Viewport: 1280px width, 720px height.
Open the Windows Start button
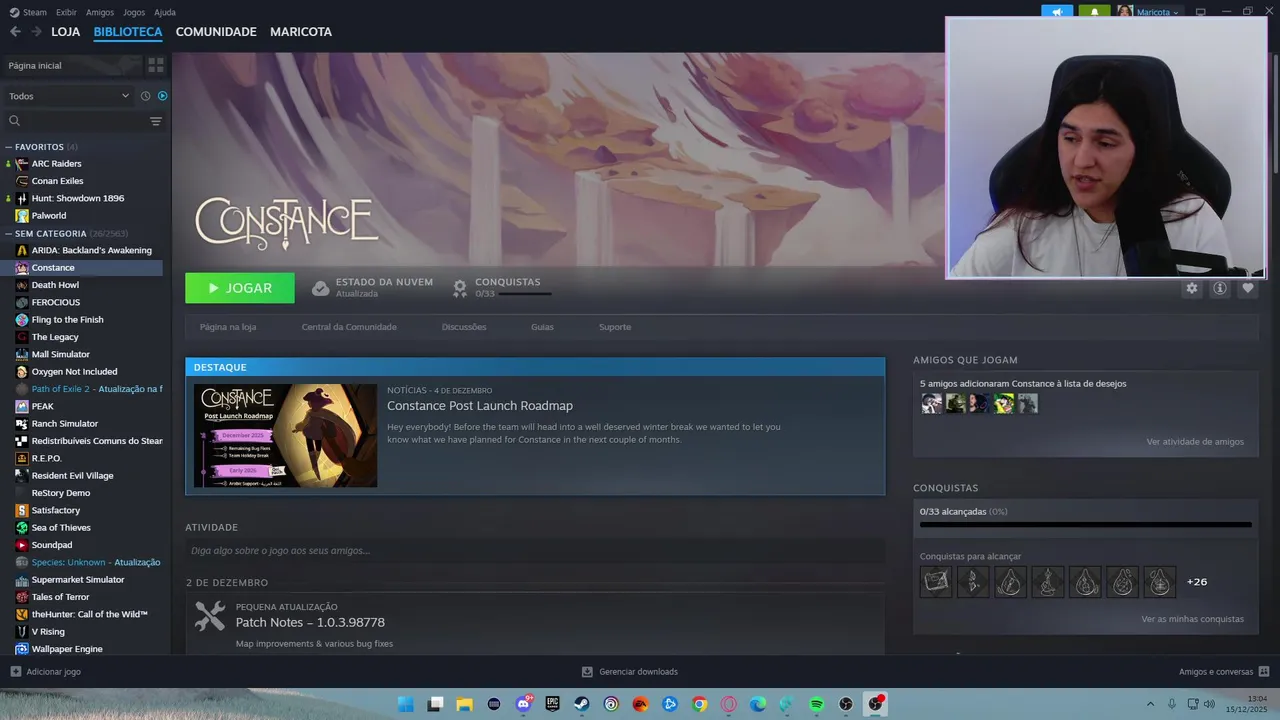(x=405, y=704)
